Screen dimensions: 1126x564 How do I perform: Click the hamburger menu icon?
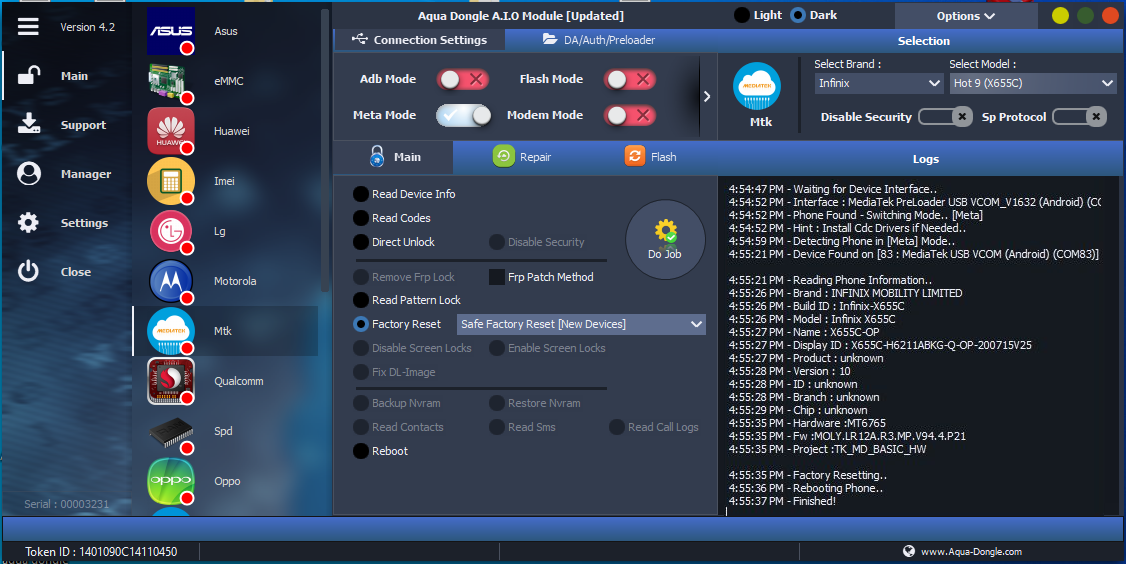click(28, 27)
